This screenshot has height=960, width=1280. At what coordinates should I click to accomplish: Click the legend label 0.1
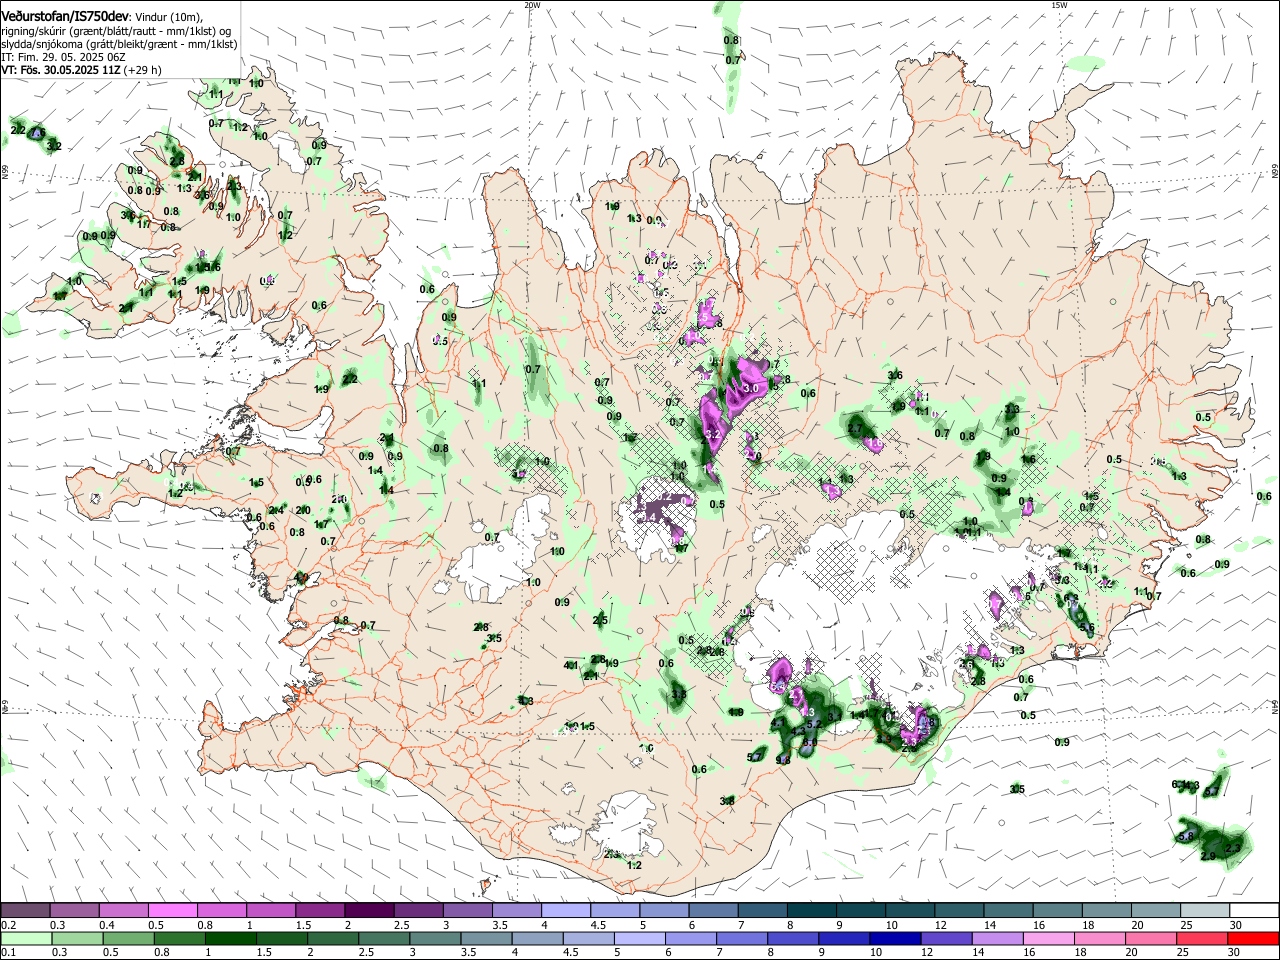tap(8, 951)
